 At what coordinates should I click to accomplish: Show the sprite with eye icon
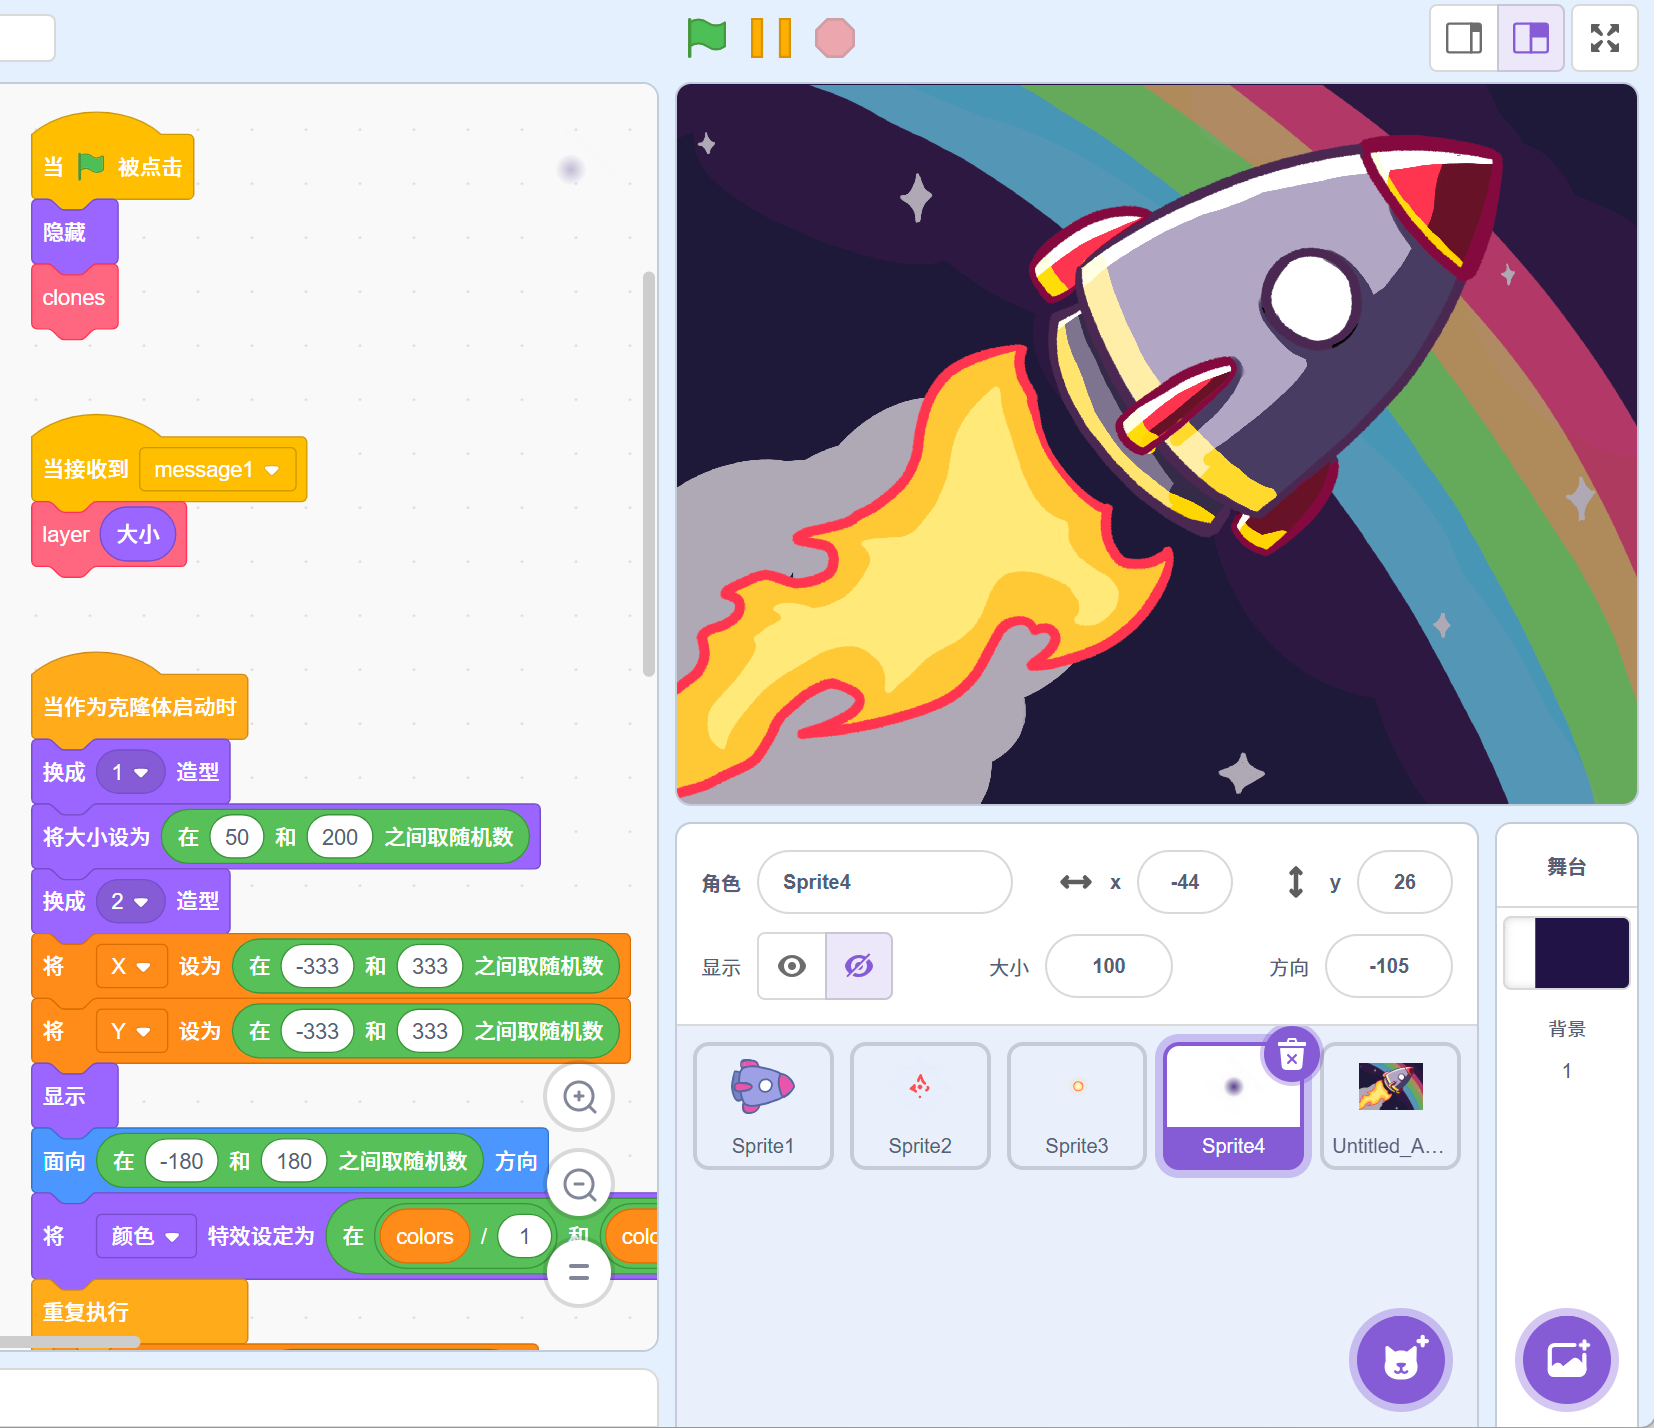[x=792, y=966]
